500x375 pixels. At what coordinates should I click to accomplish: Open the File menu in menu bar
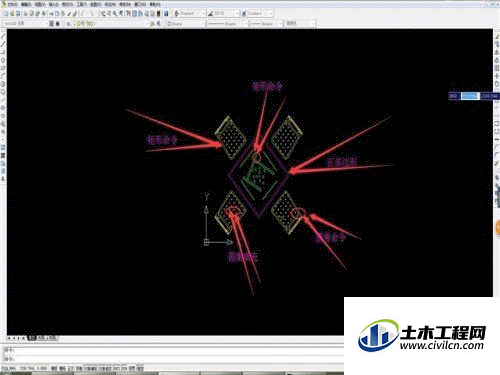click(11, 4)
